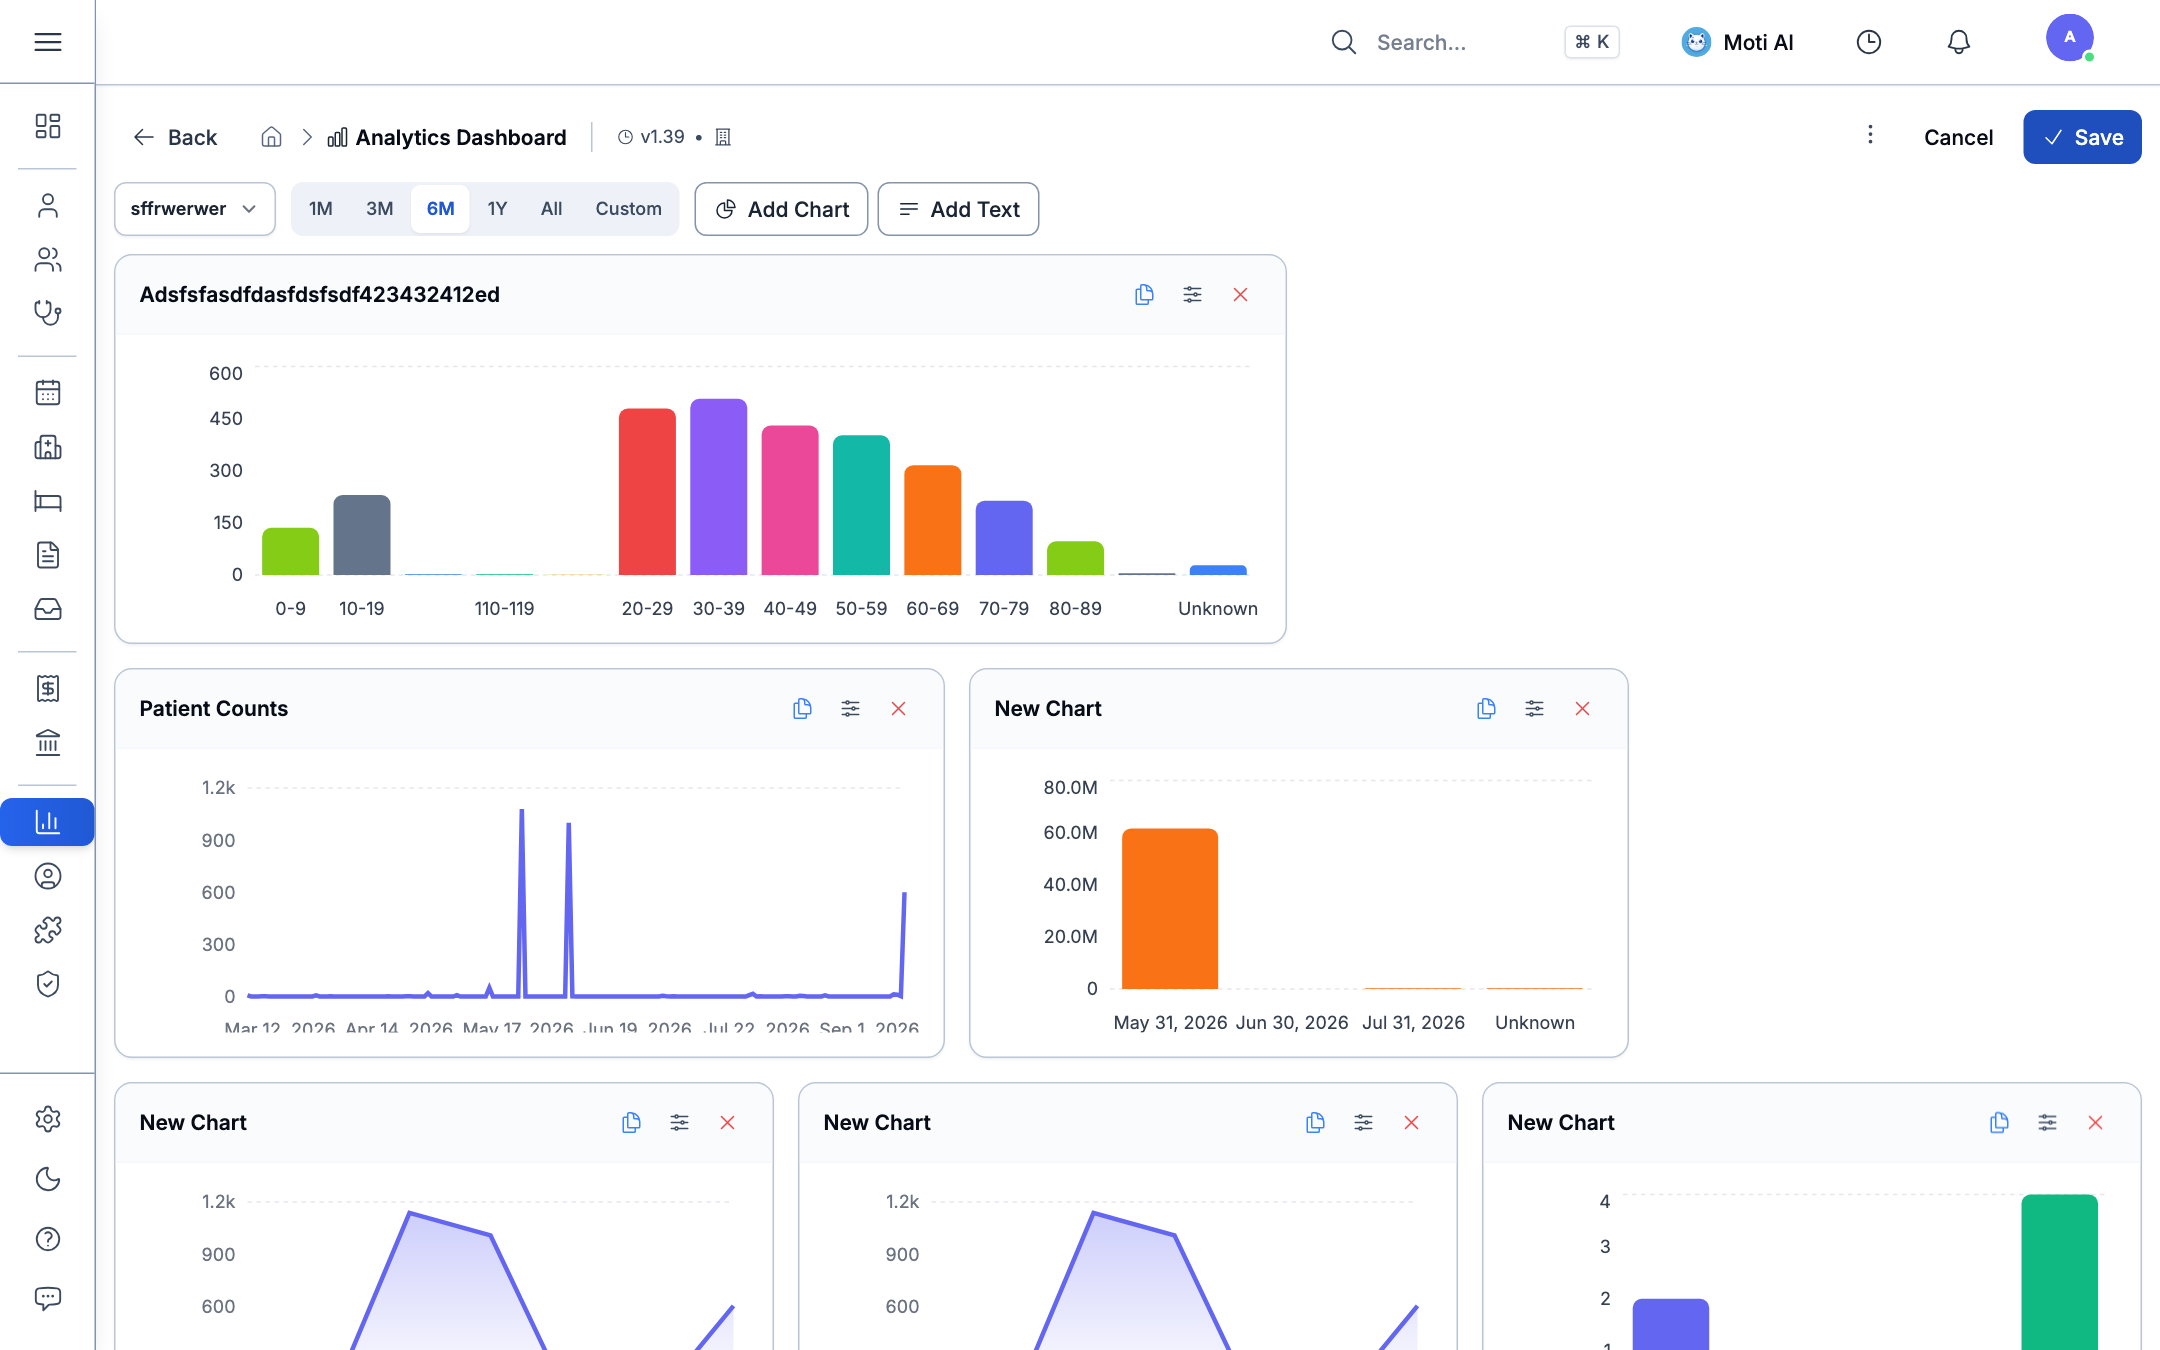The height and width of the screenshot is (1350, 2160).
Task: Click the Add Chart button
Action: [781, 209]
